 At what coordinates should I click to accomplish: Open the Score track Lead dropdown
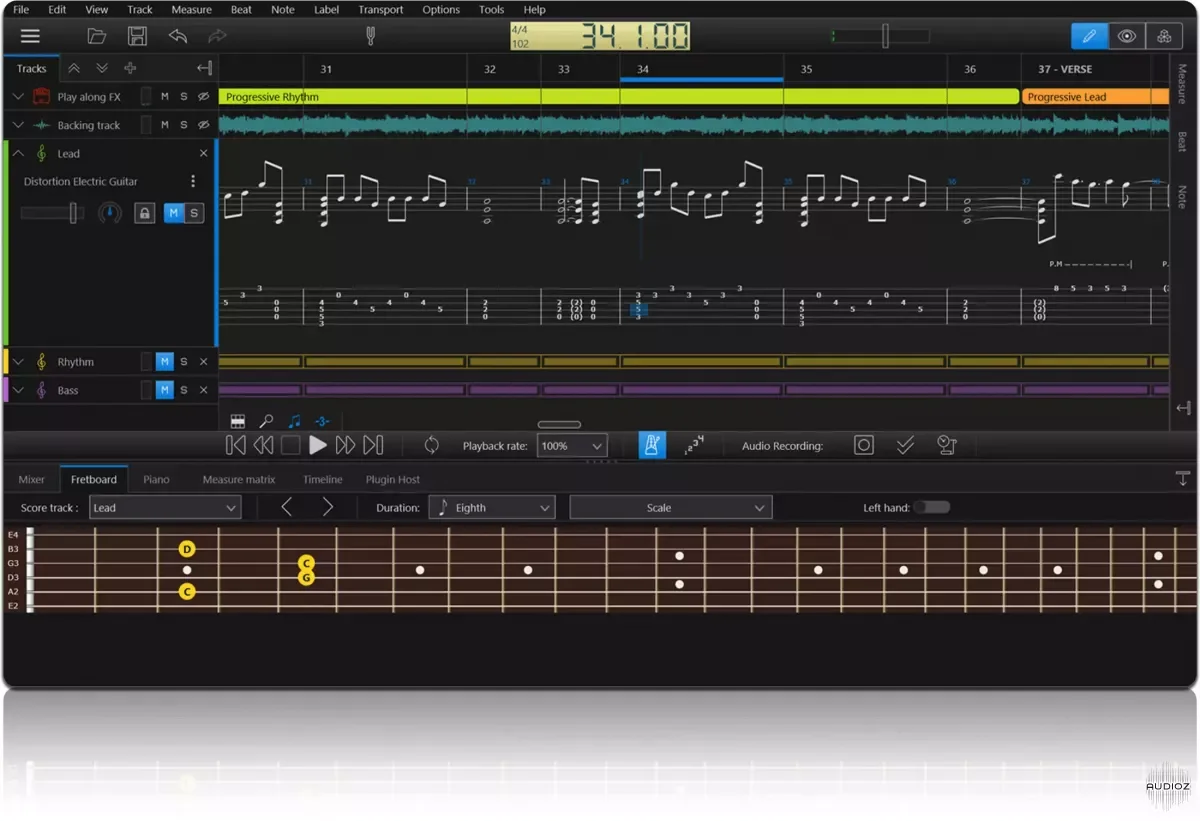(x=165, y=507)
